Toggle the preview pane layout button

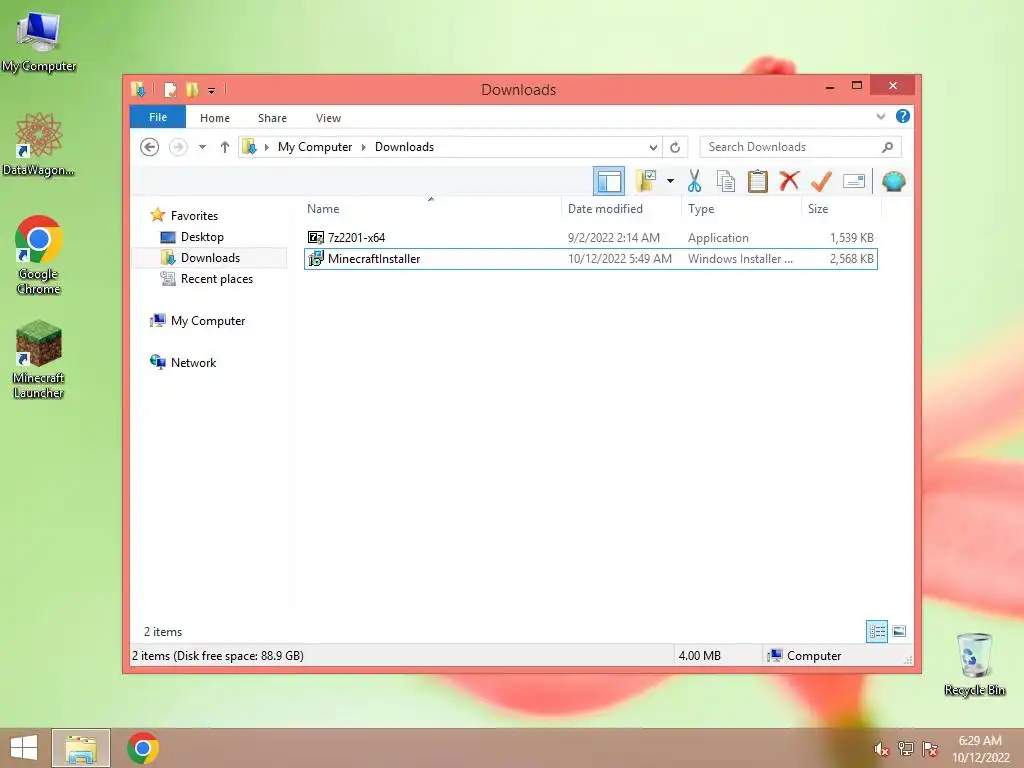609,181
